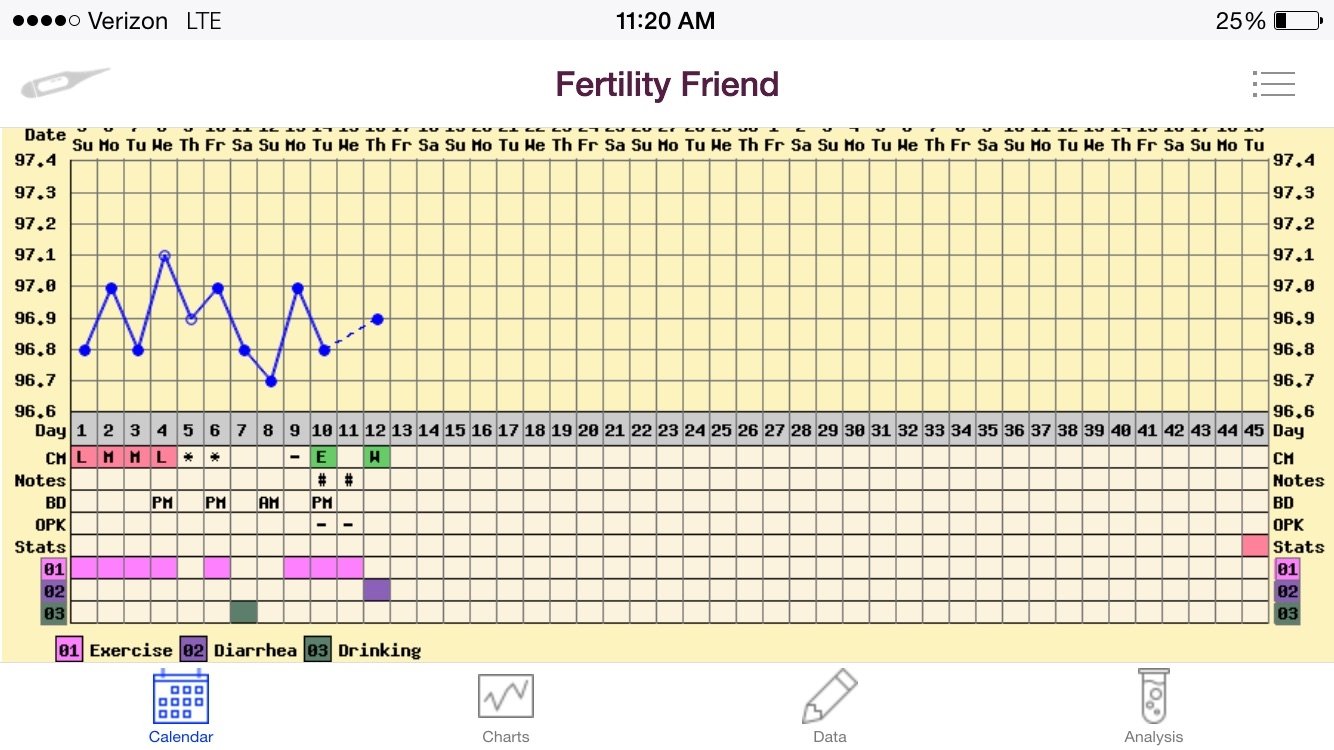Tap the pink Stats cell on day 45

(1256, 546)
